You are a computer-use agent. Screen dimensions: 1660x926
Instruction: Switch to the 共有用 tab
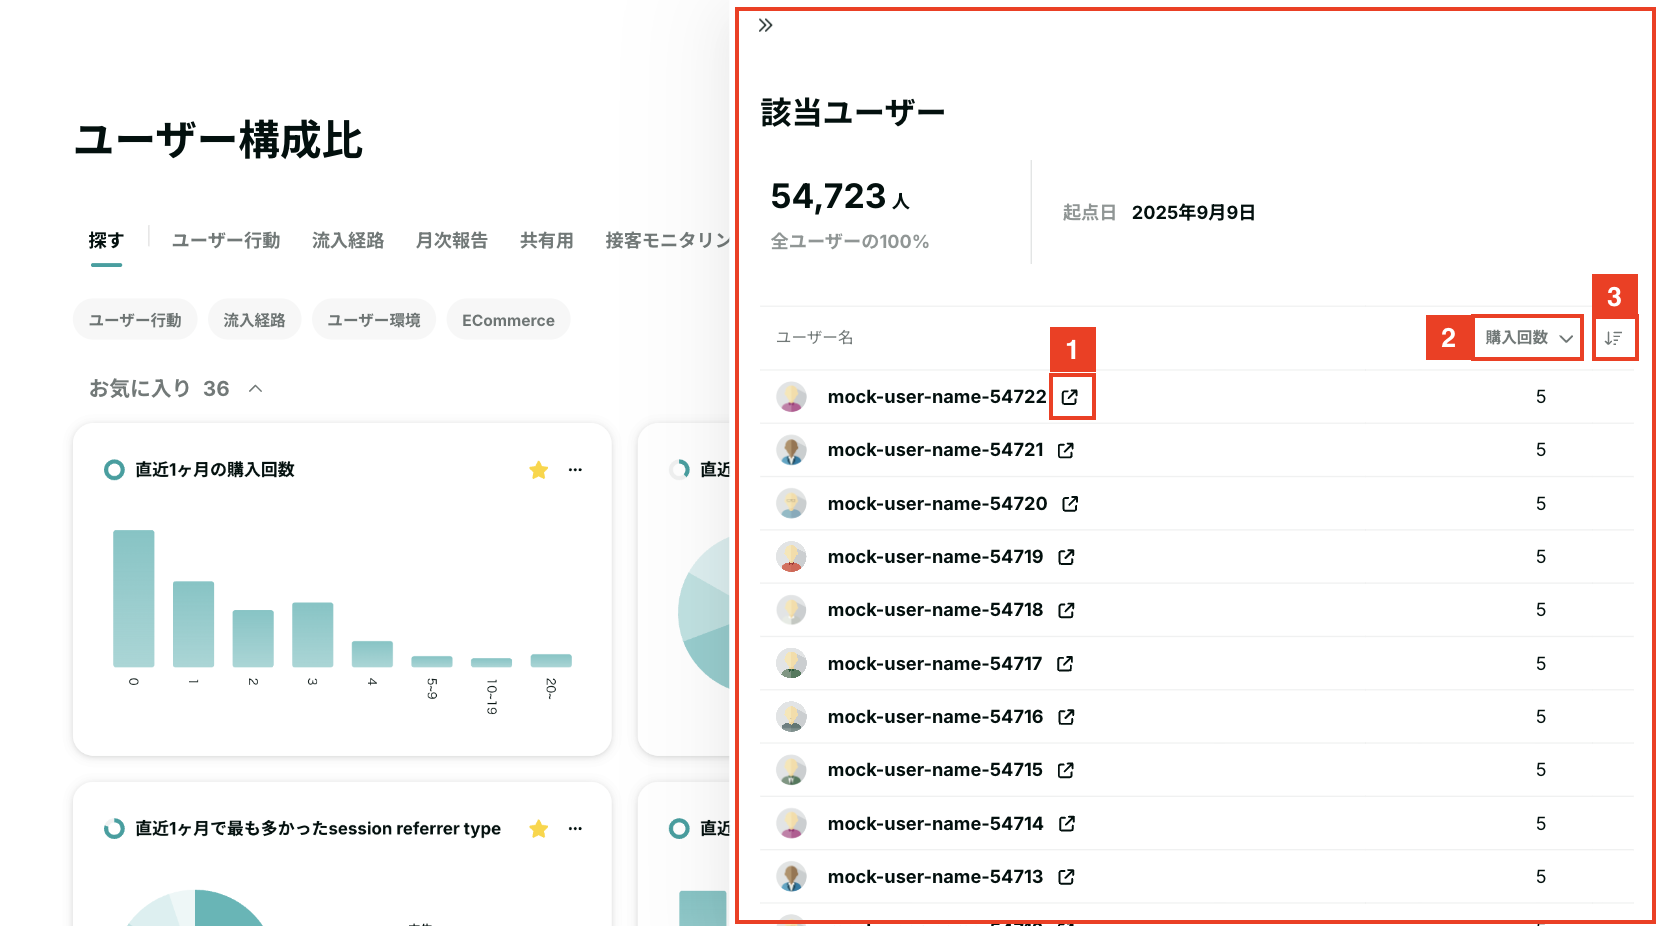tap(547, 241)
